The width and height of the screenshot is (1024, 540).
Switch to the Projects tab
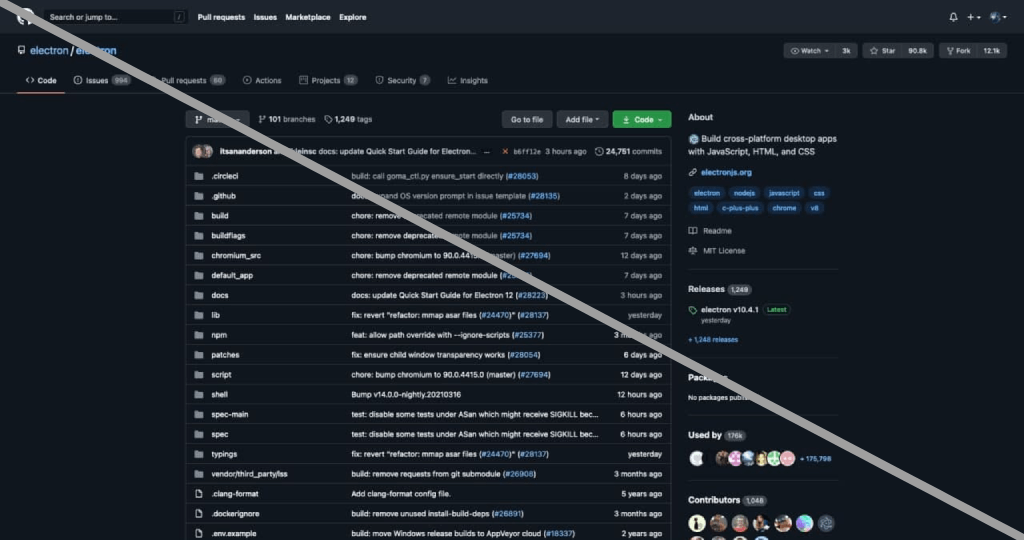click(328, 80)
